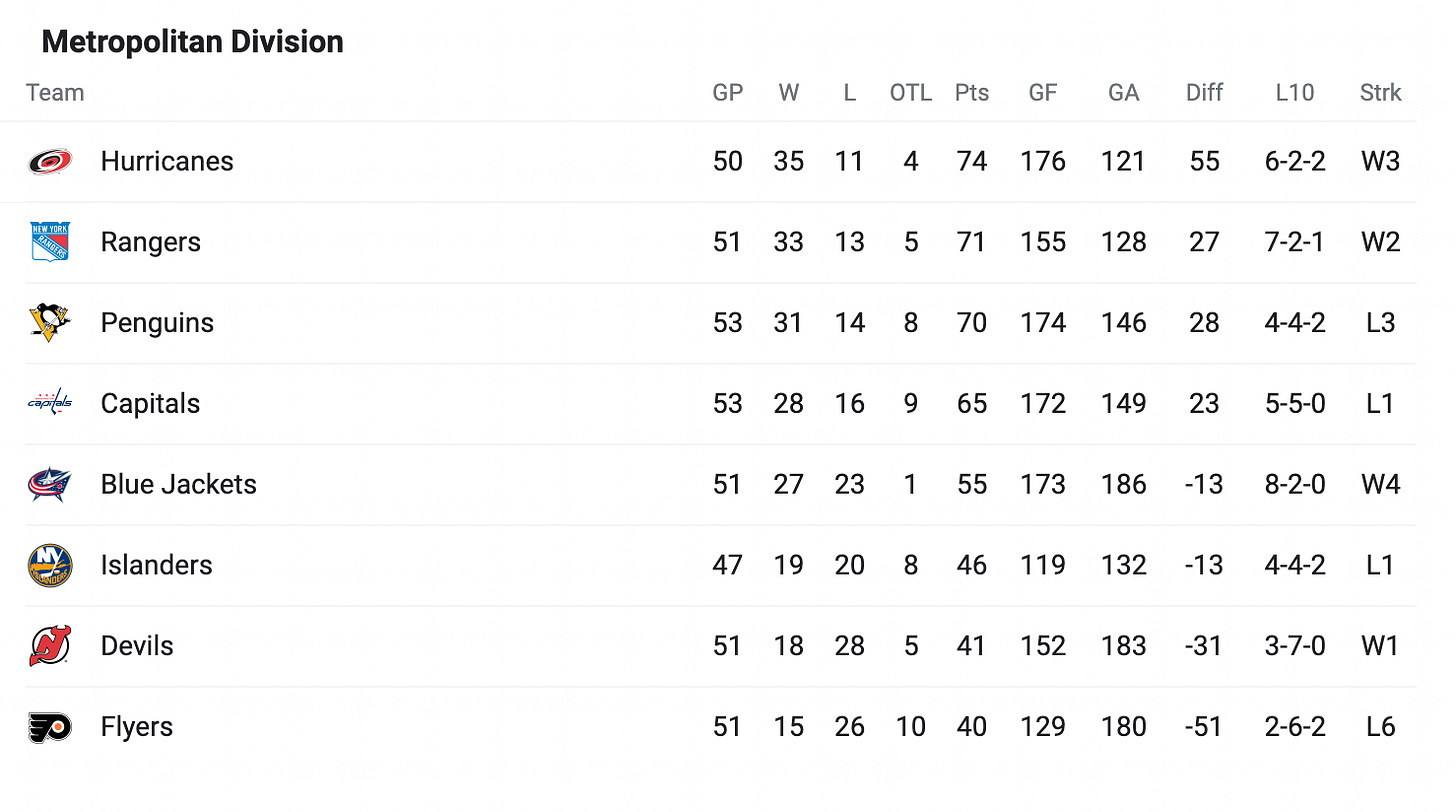Click the Islanders team logo
The width and height of the screenshot is (1456, 812).
pyautogui.click(x=49, y=565)
